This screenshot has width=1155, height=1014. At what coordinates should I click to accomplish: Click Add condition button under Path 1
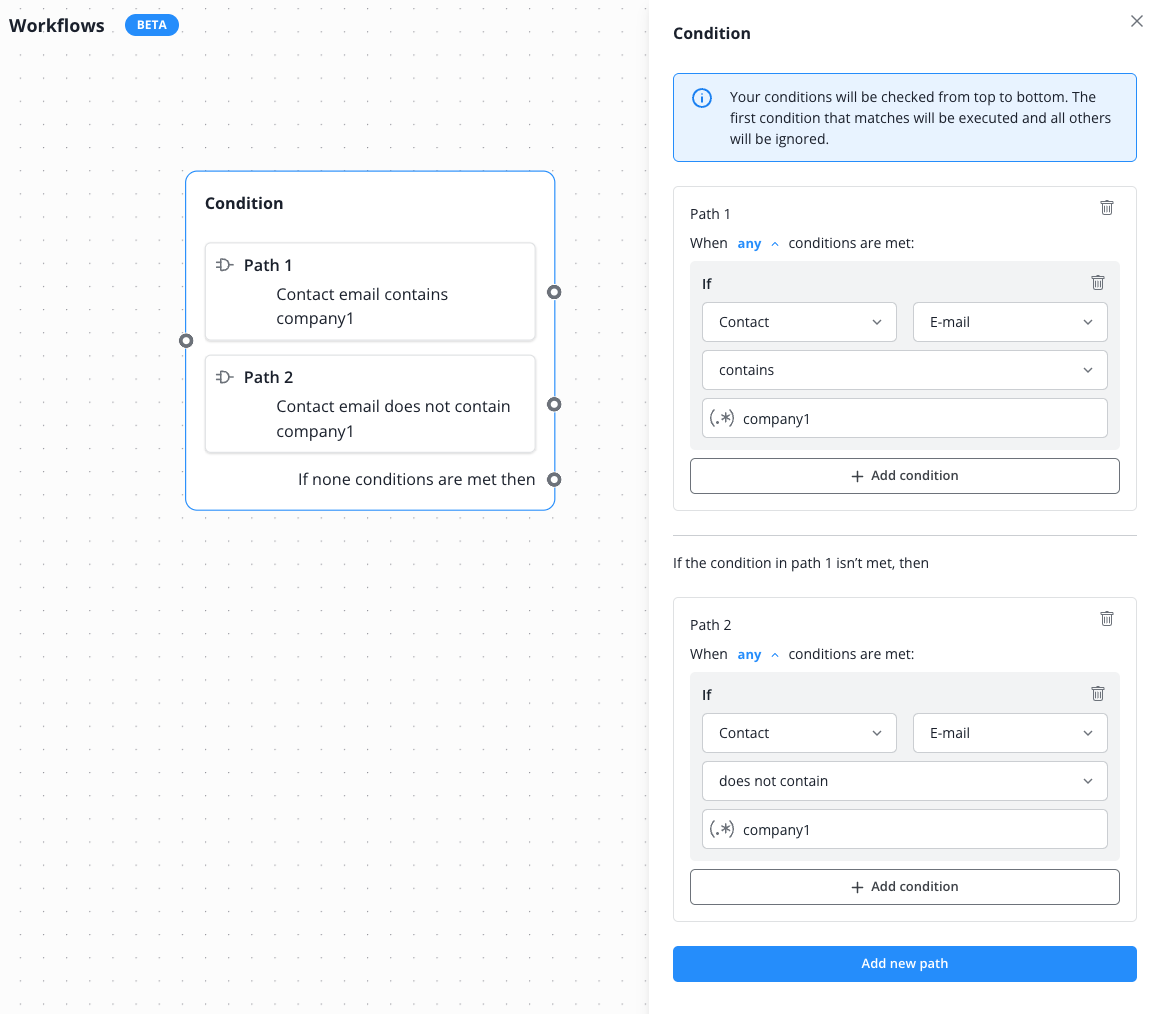(904, 476)
